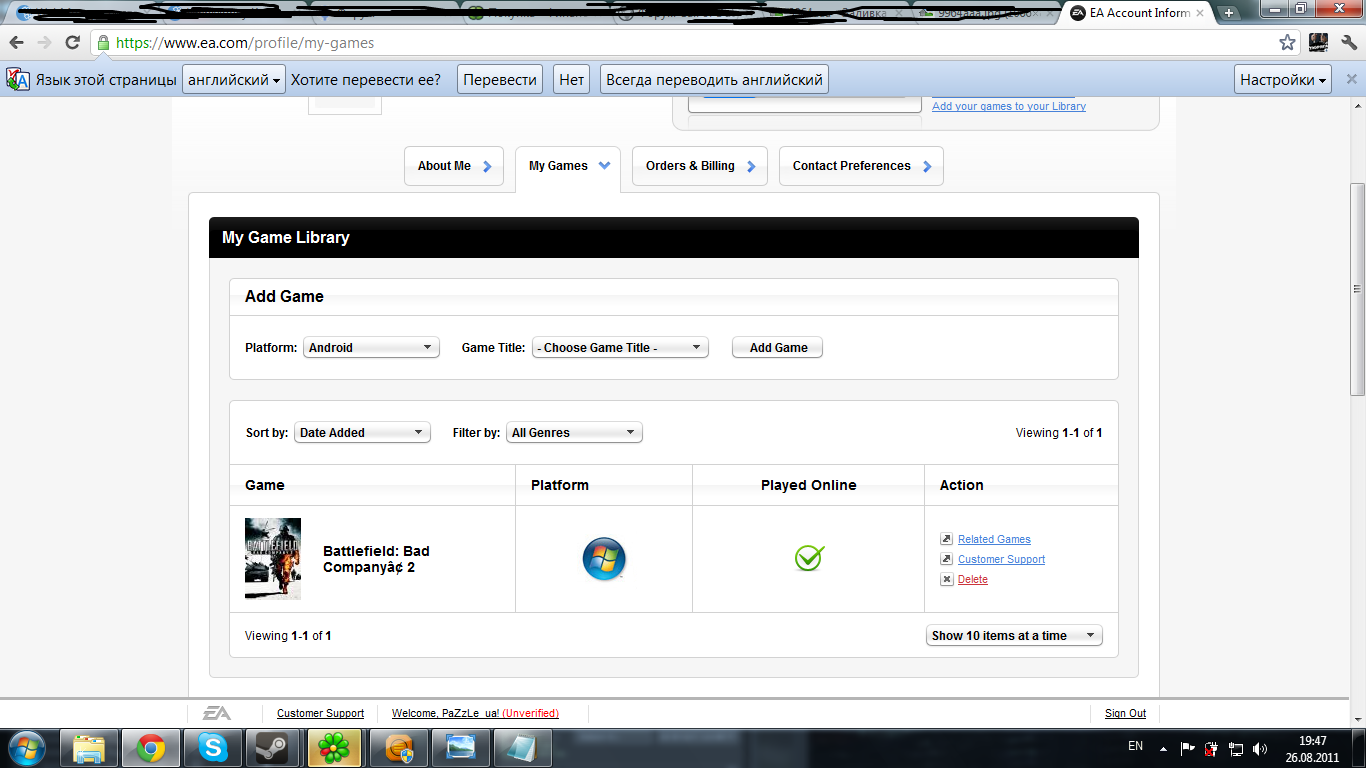Open Skype from the taskbar
1366x768 pixels.
click(x=212, y=748)
